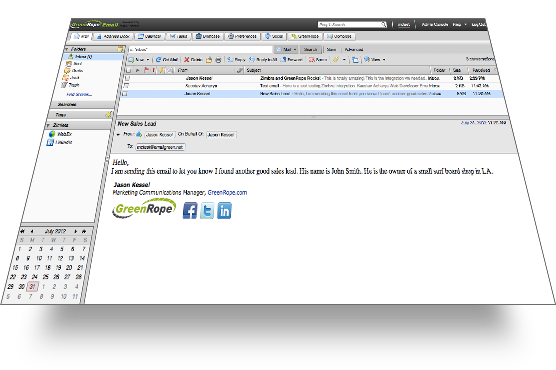Image resolution: width=556 pixels, height=370 pixels.
Task: Open the WebEx zimlet
Action: [61, 134]
